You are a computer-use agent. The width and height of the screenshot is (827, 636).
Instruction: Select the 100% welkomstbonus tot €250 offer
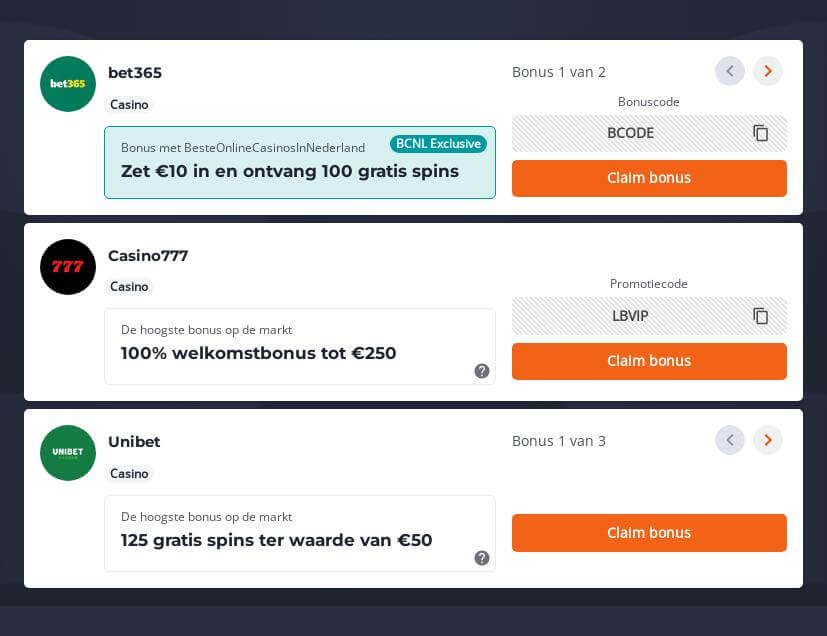point(259,353)
